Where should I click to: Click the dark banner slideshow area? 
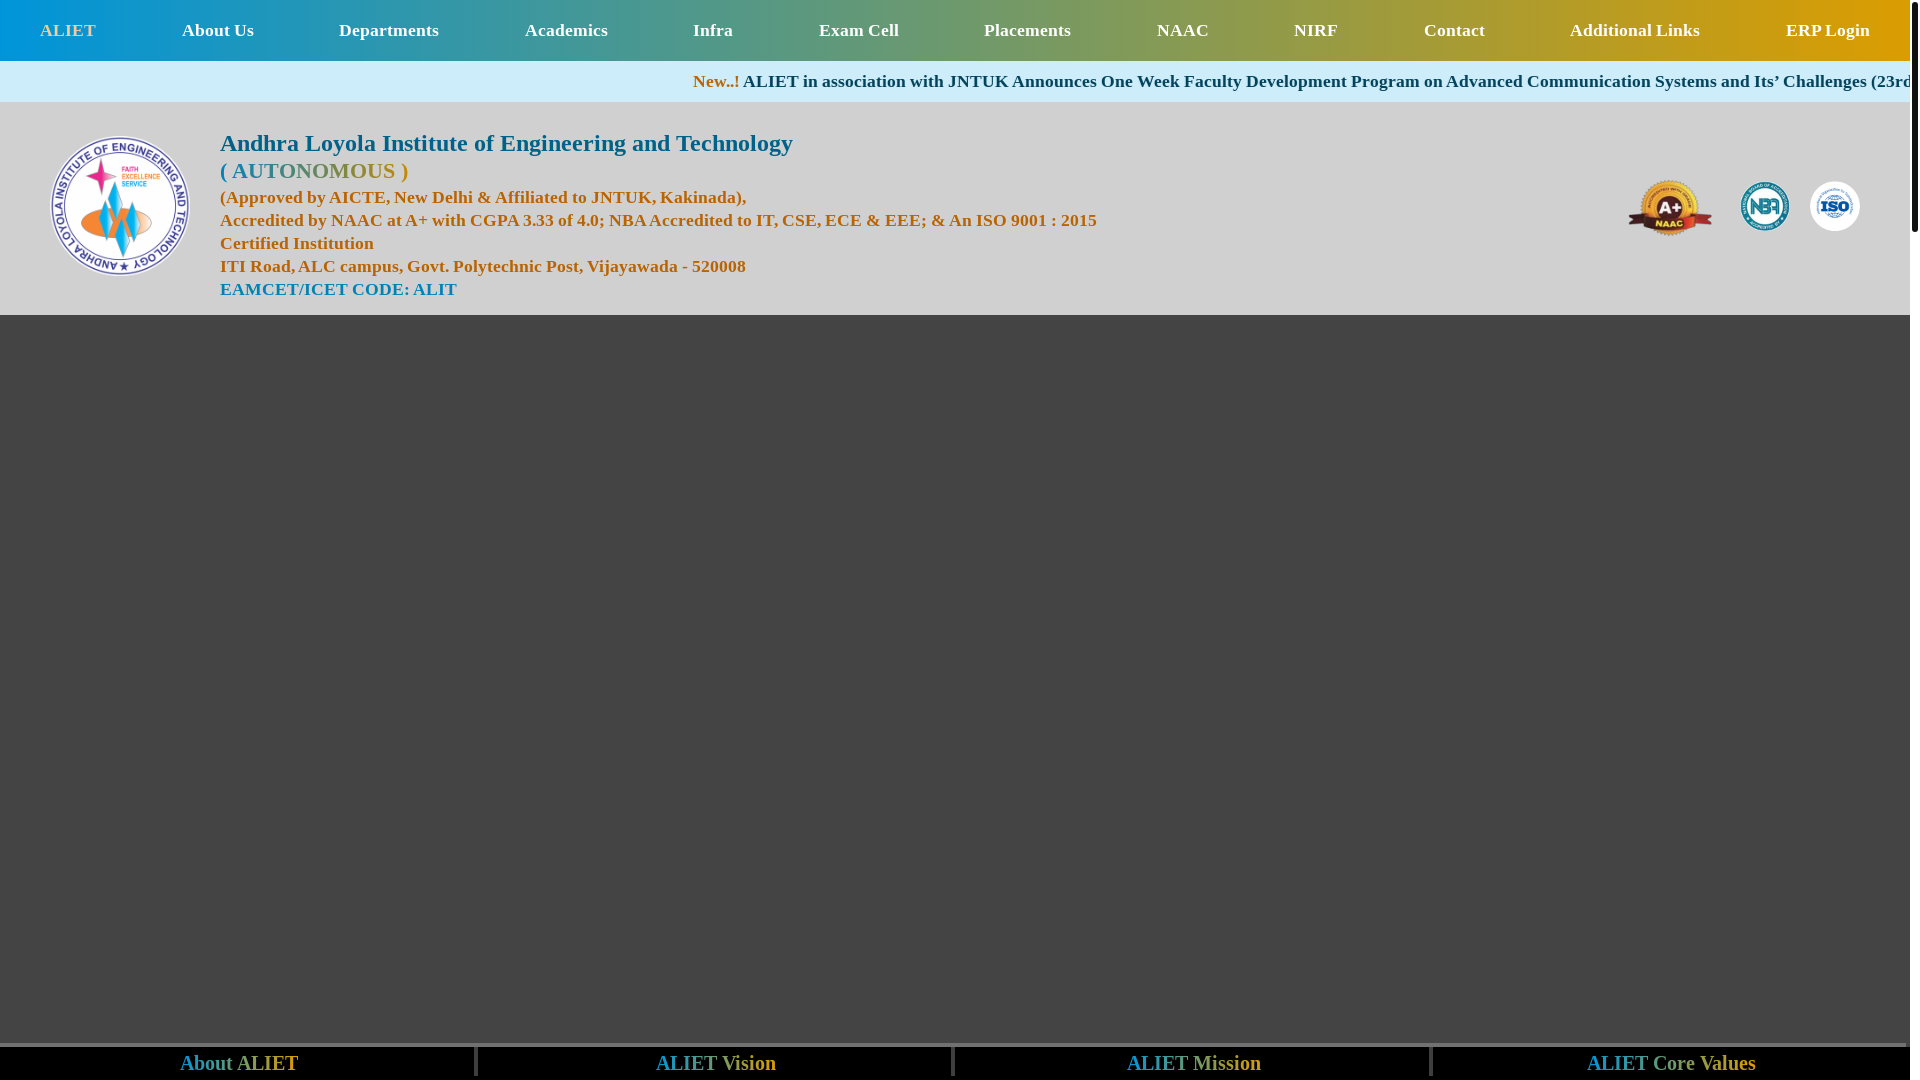click(x=954, y=679)
